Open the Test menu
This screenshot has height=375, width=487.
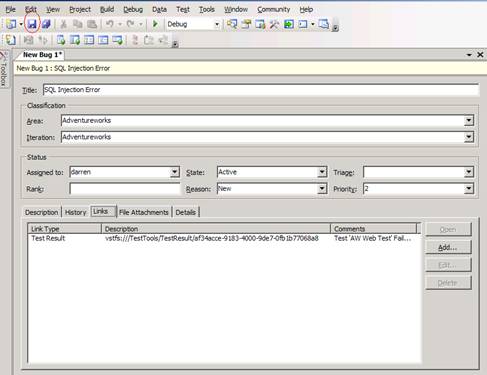183,9
